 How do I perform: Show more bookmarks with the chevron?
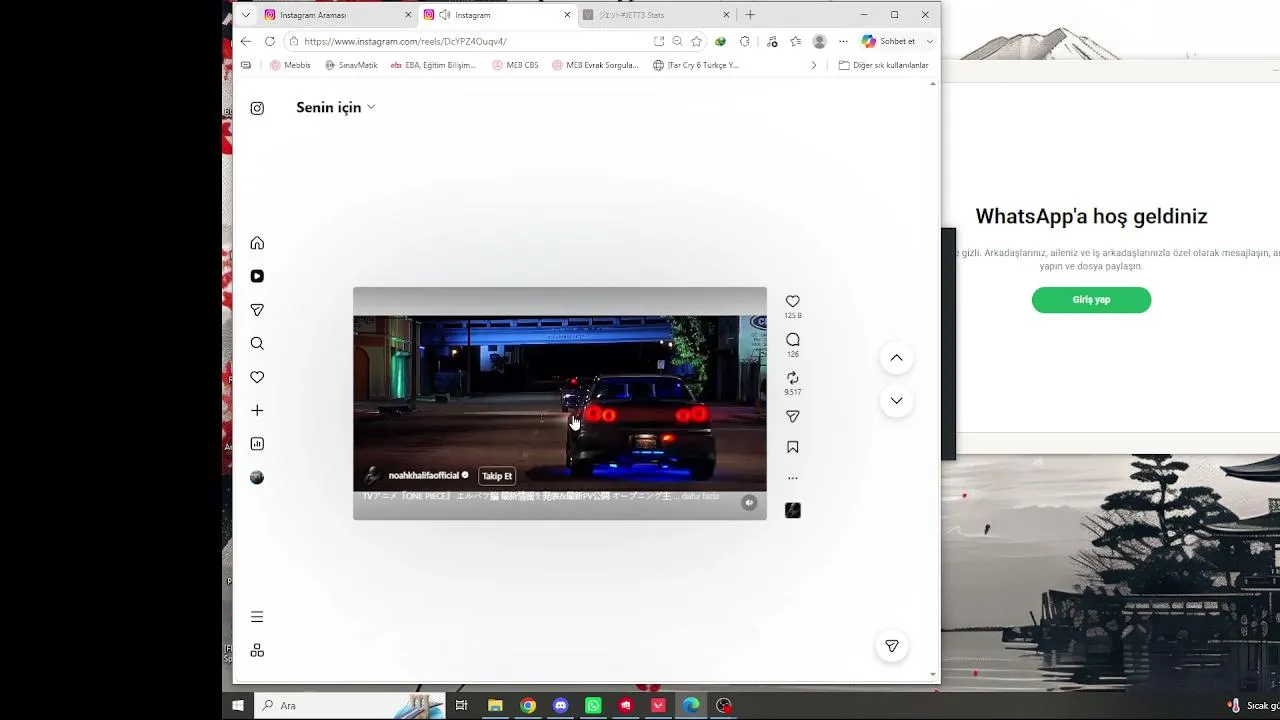tap(814, 65)
